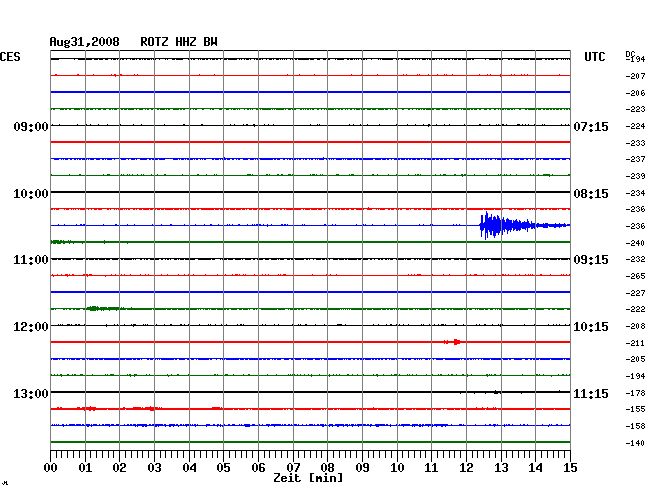Select the 13:00 local time label
Image resolution: width=650 pixels, height=494 pixels.
pos(31,393)
